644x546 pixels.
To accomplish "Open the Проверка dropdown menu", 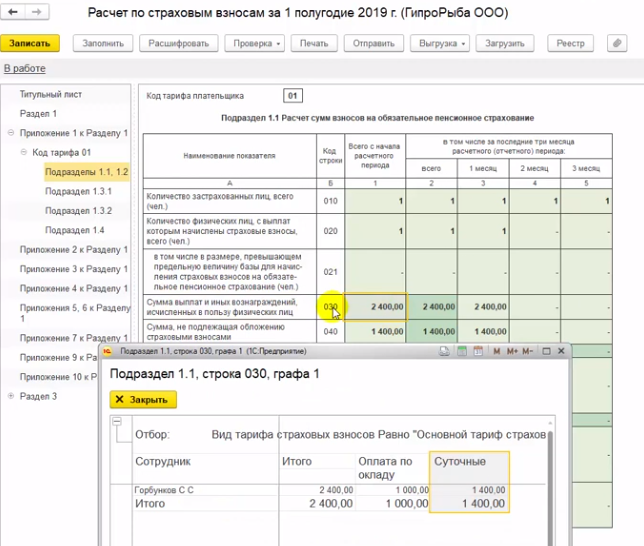I will tap(255, 44).
